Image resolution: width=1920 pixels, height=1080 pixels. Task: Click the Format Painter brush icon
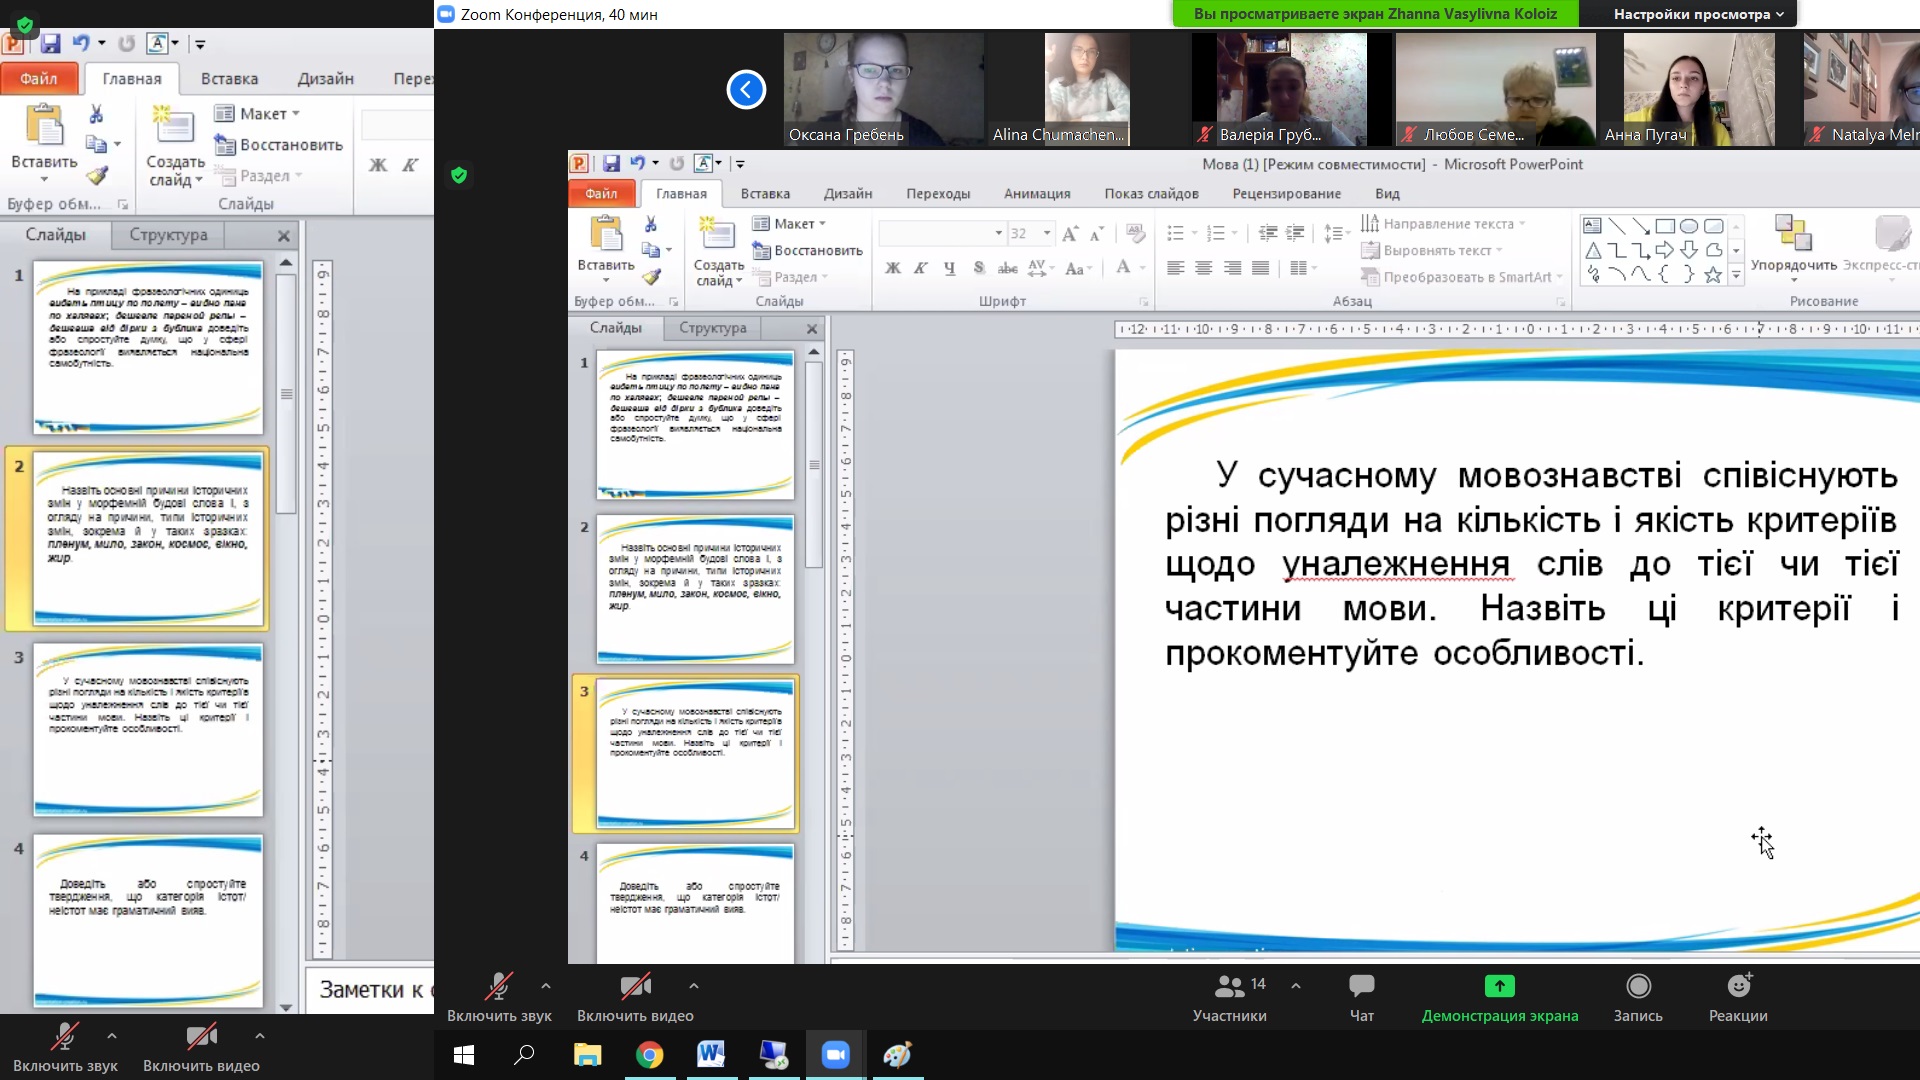[x=96, y=176]
